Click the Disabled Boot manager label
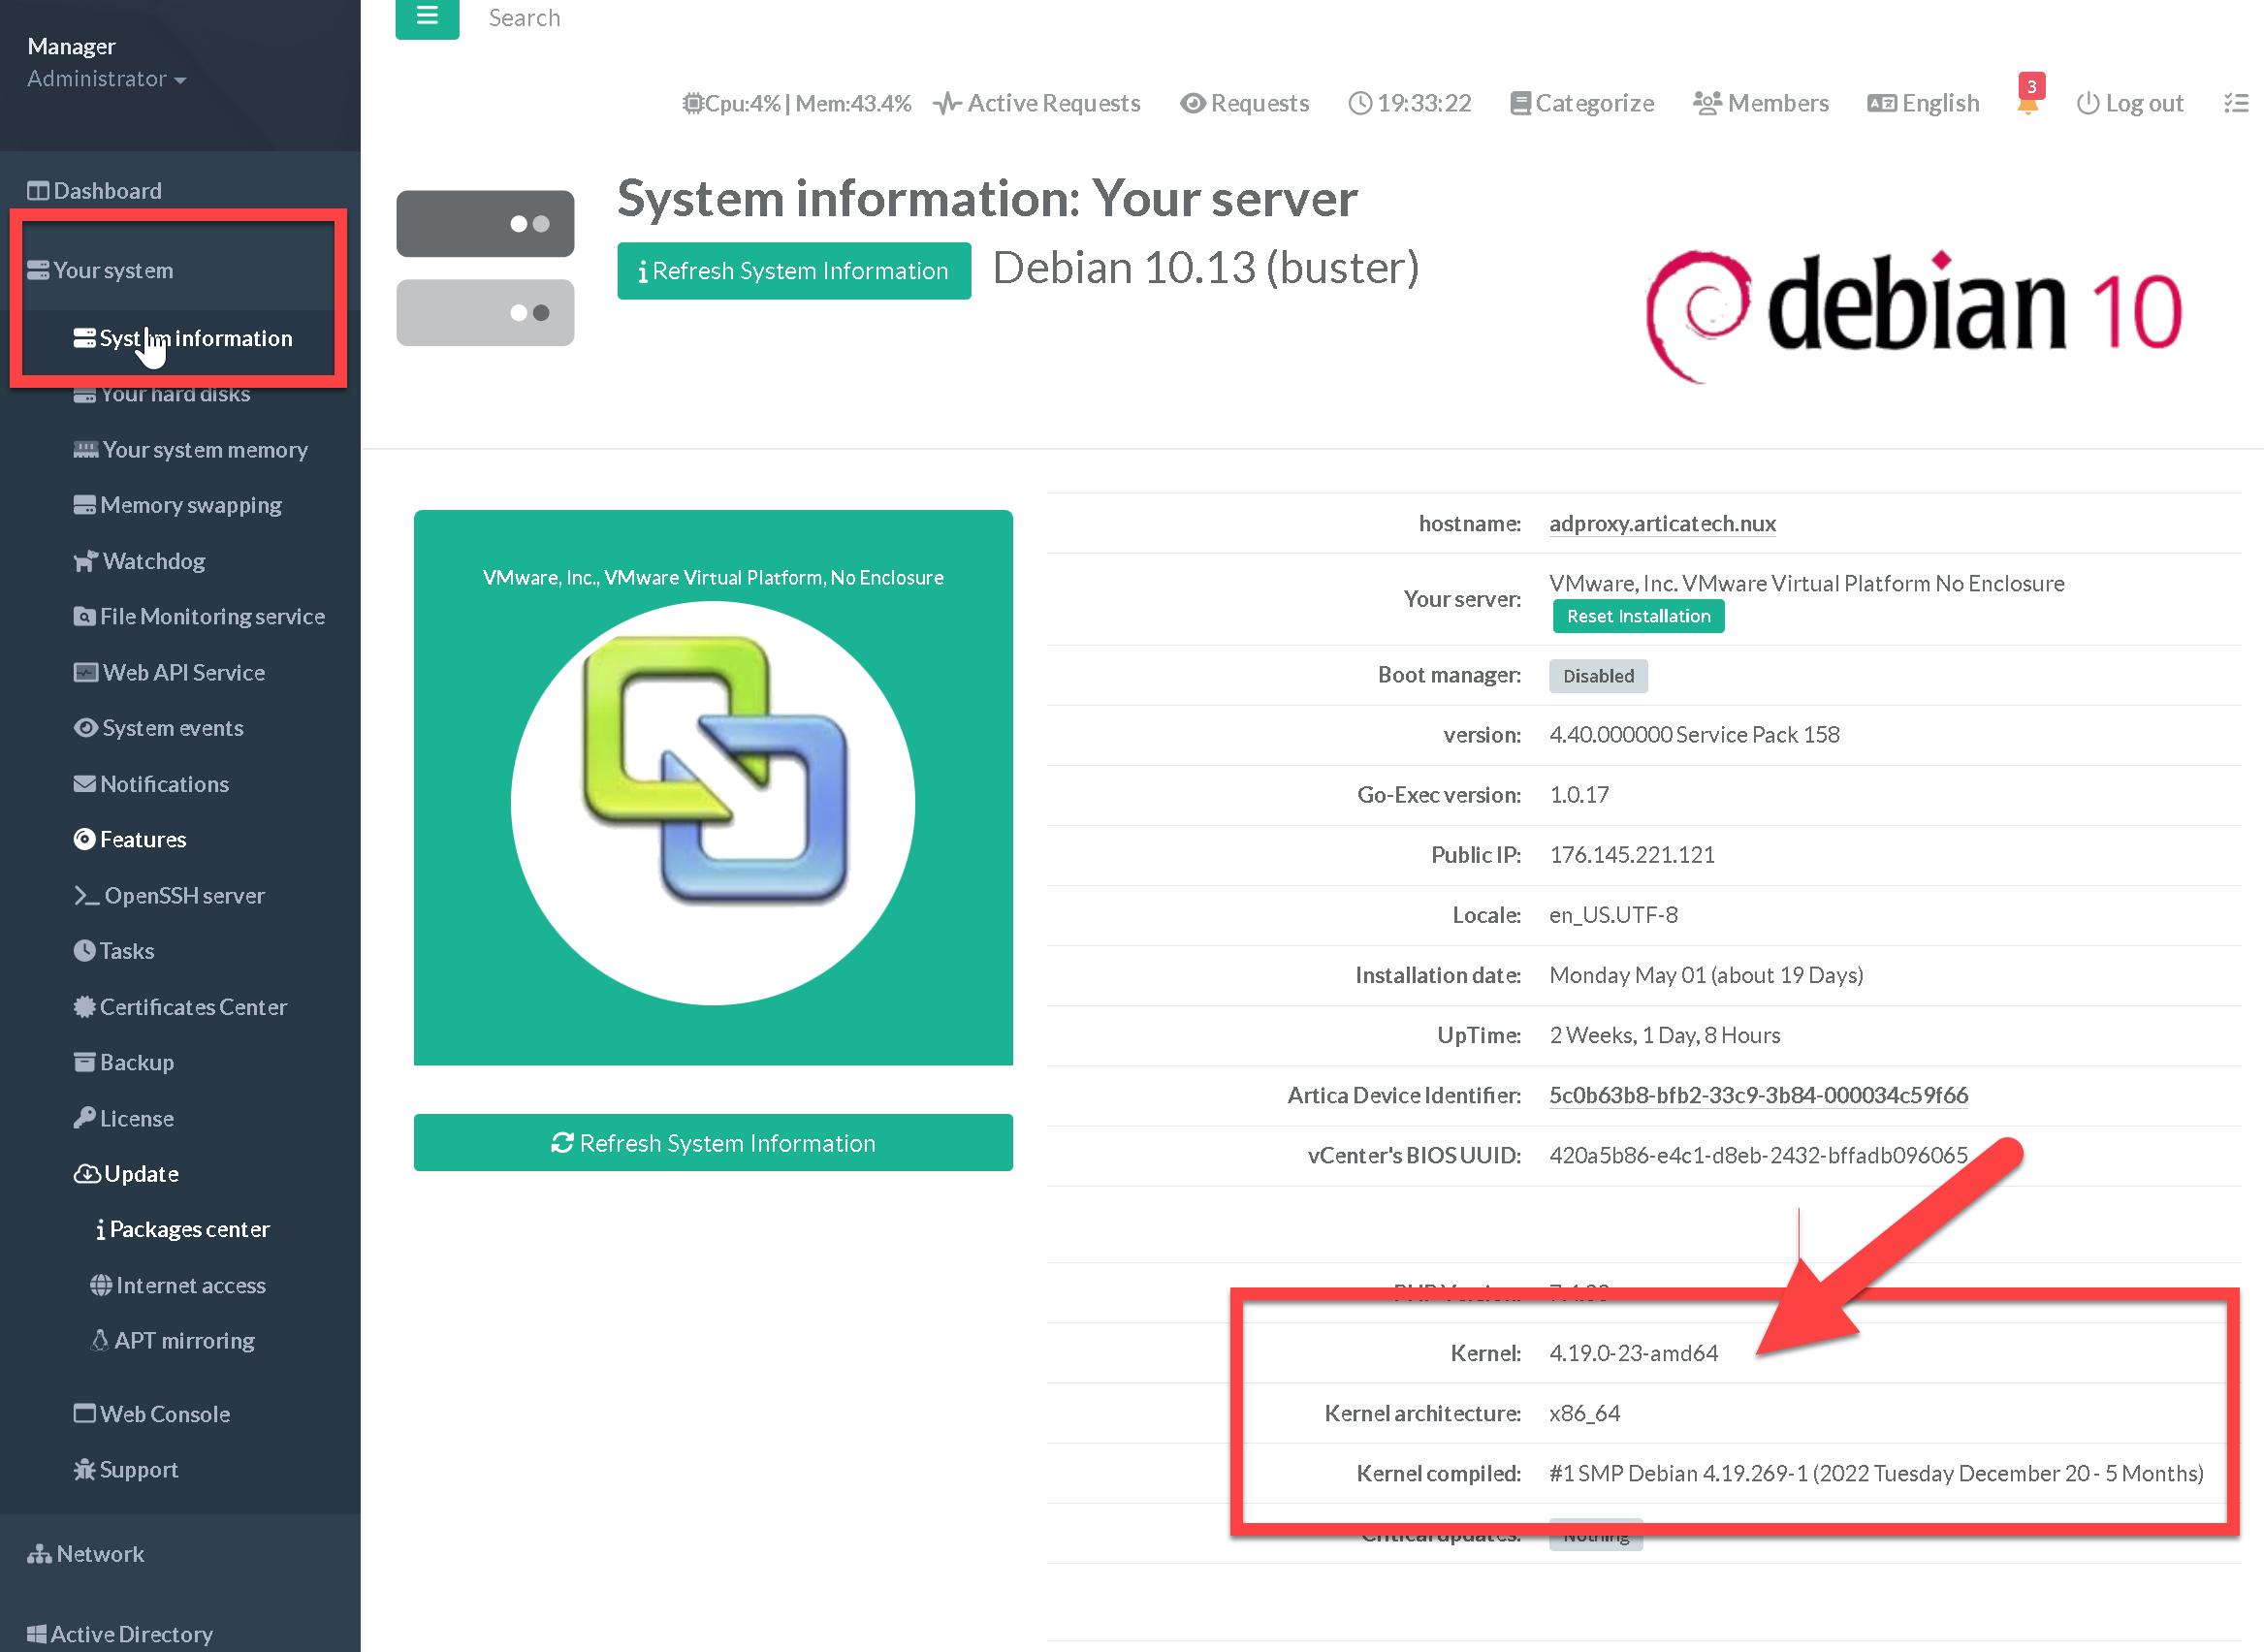This screenshot has height=1652, width=2264. (1598, 676)
